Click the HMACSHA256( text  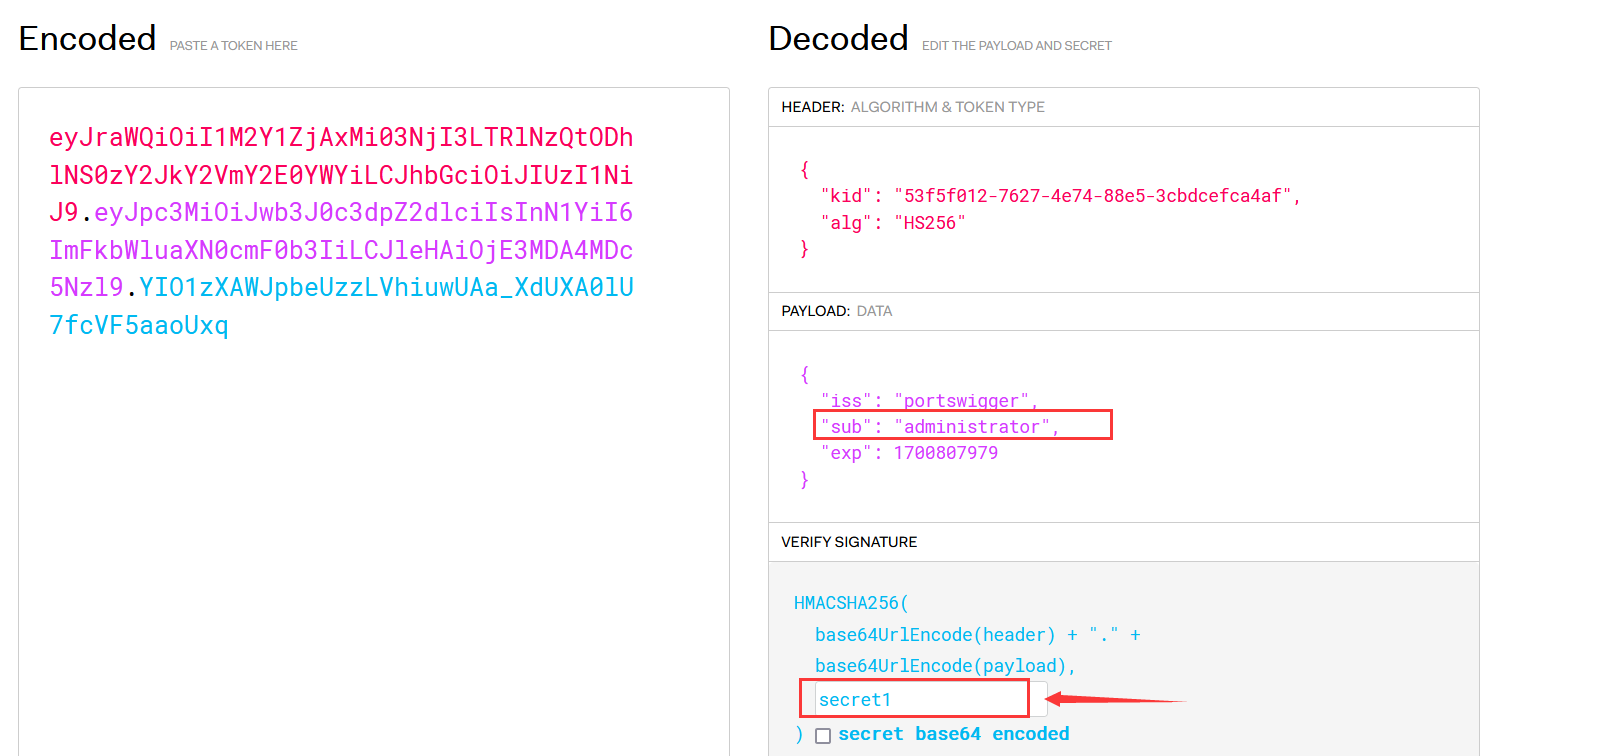pyautogui.click(x=851, y=603)
